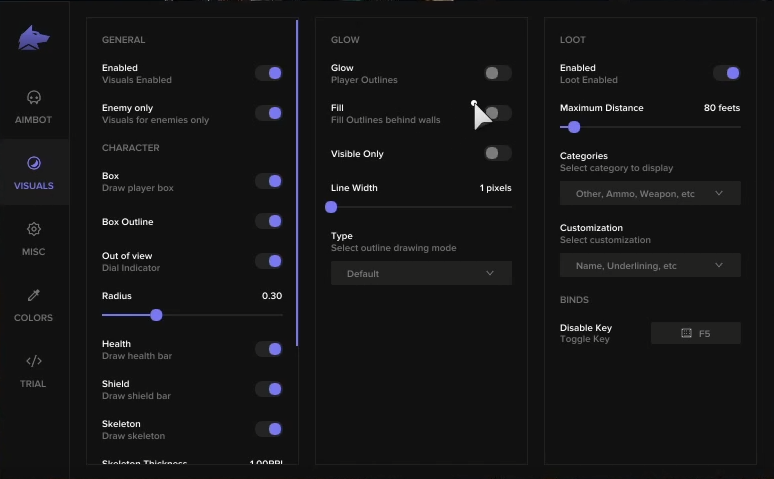Switch to the COLORS tab label
The height and width of the screenshot is (479, 774).
[34, 318]
